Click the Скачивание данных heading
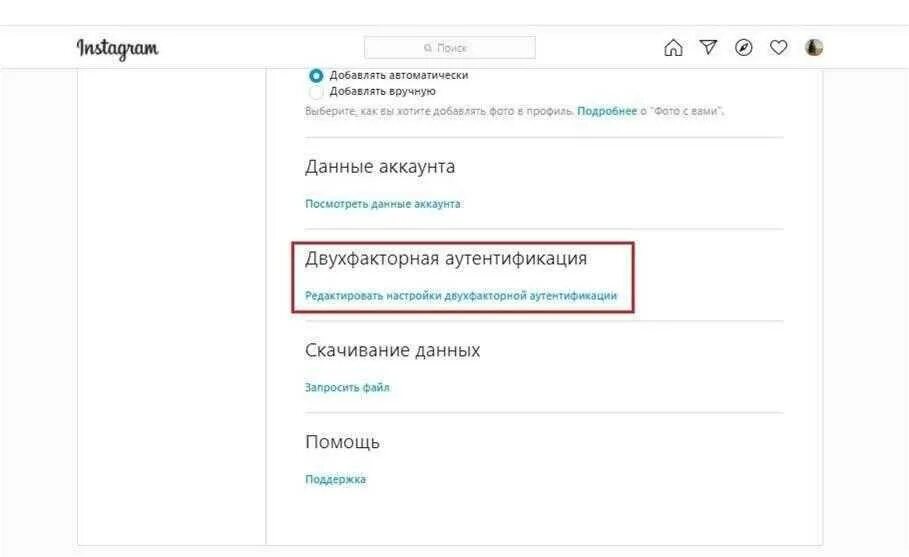This screenshot has height=557, width=909. (x=392, y=350)
